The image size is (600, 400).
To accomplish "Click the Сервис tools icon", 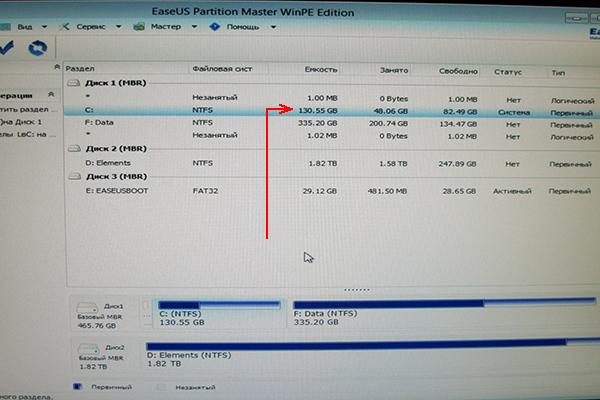I will pyautogui.click(x=64, y=26).
